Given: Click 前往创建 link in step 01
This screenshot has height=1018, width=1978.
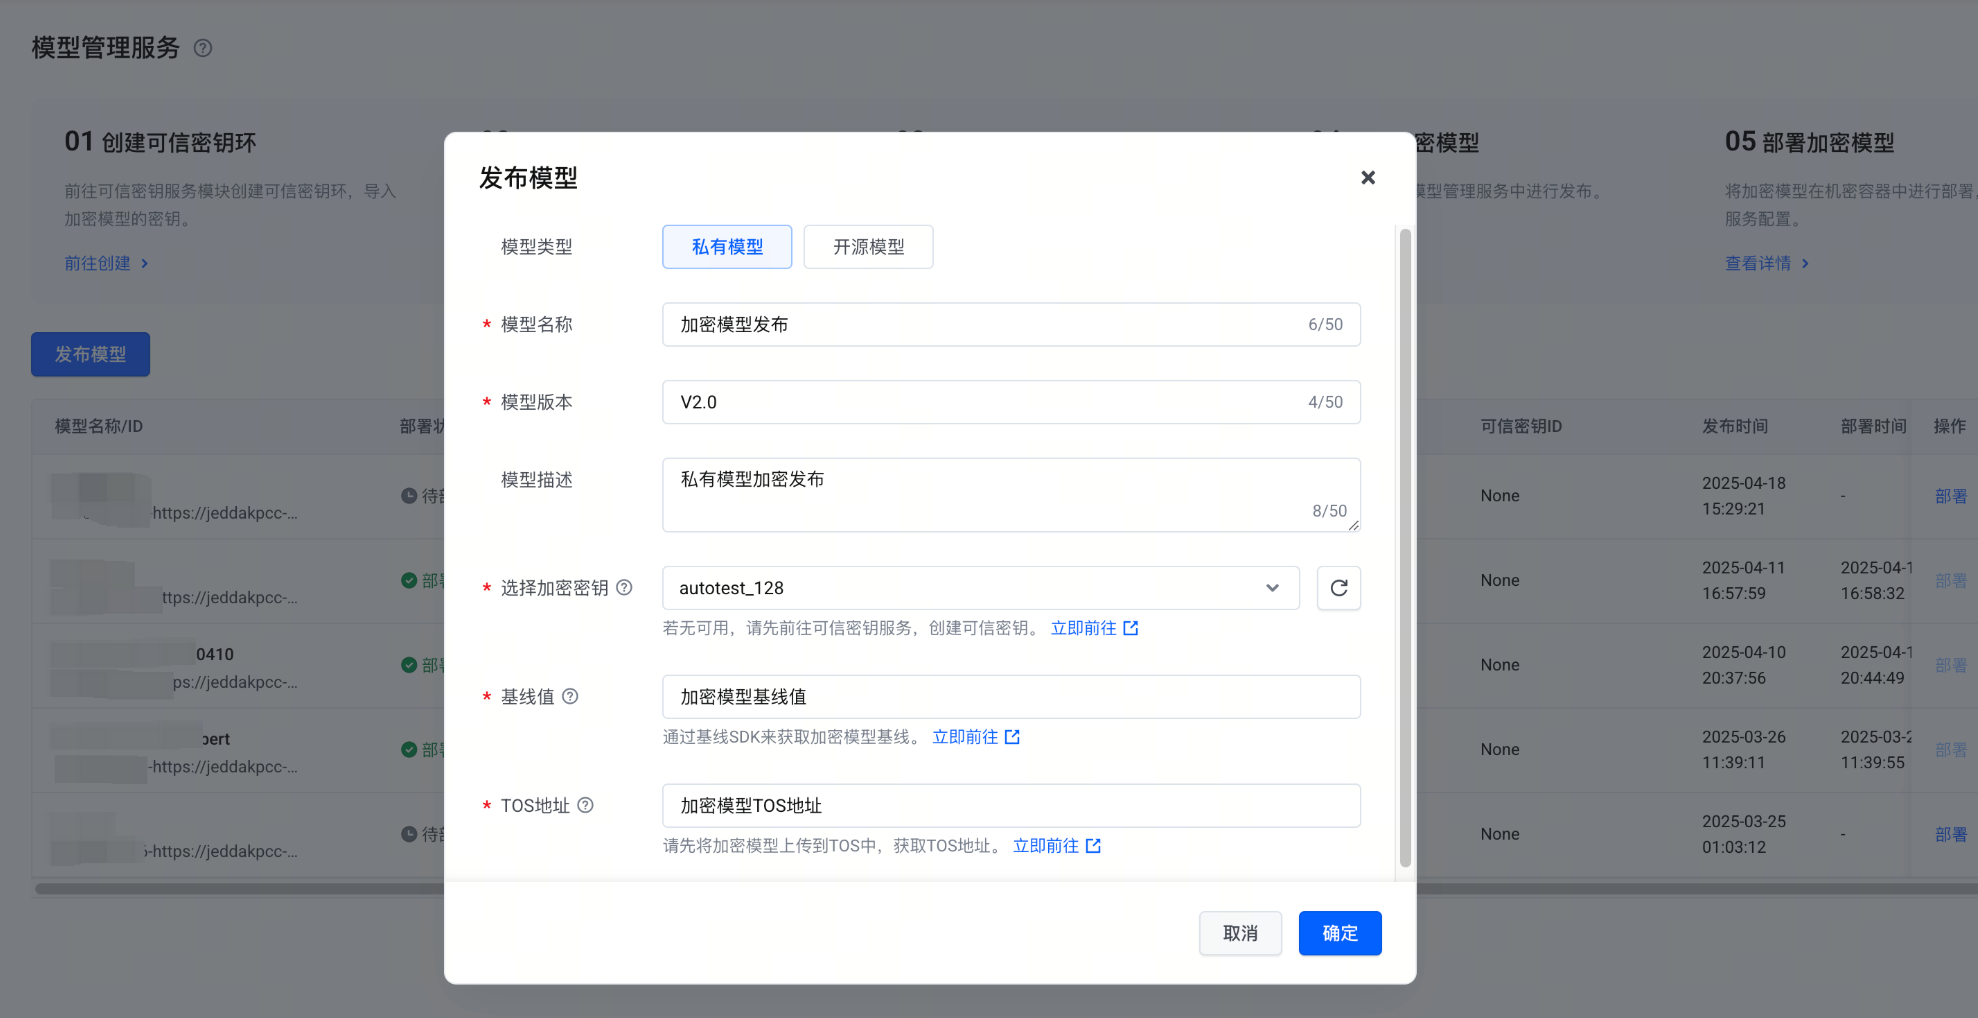Looking at the screenshot, I should [97, 263].
